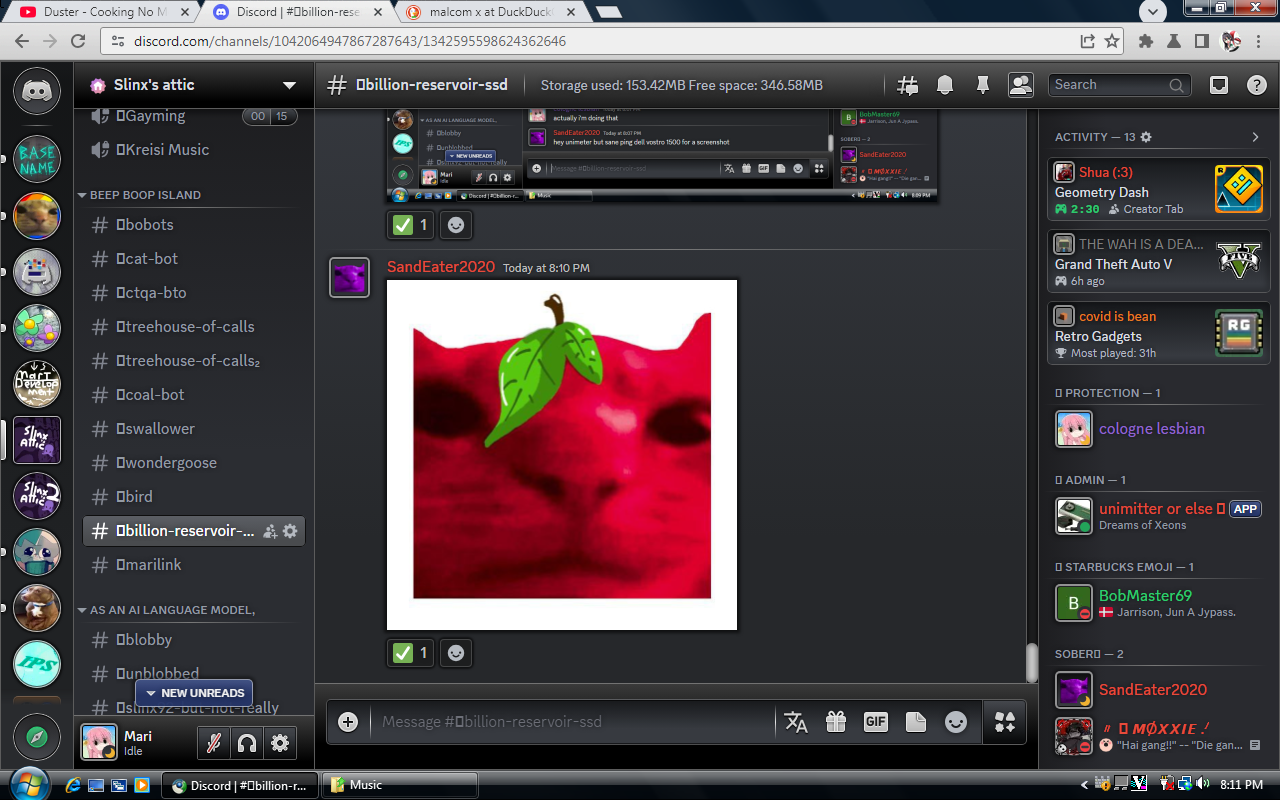Click the message input field

coord(570,722)
